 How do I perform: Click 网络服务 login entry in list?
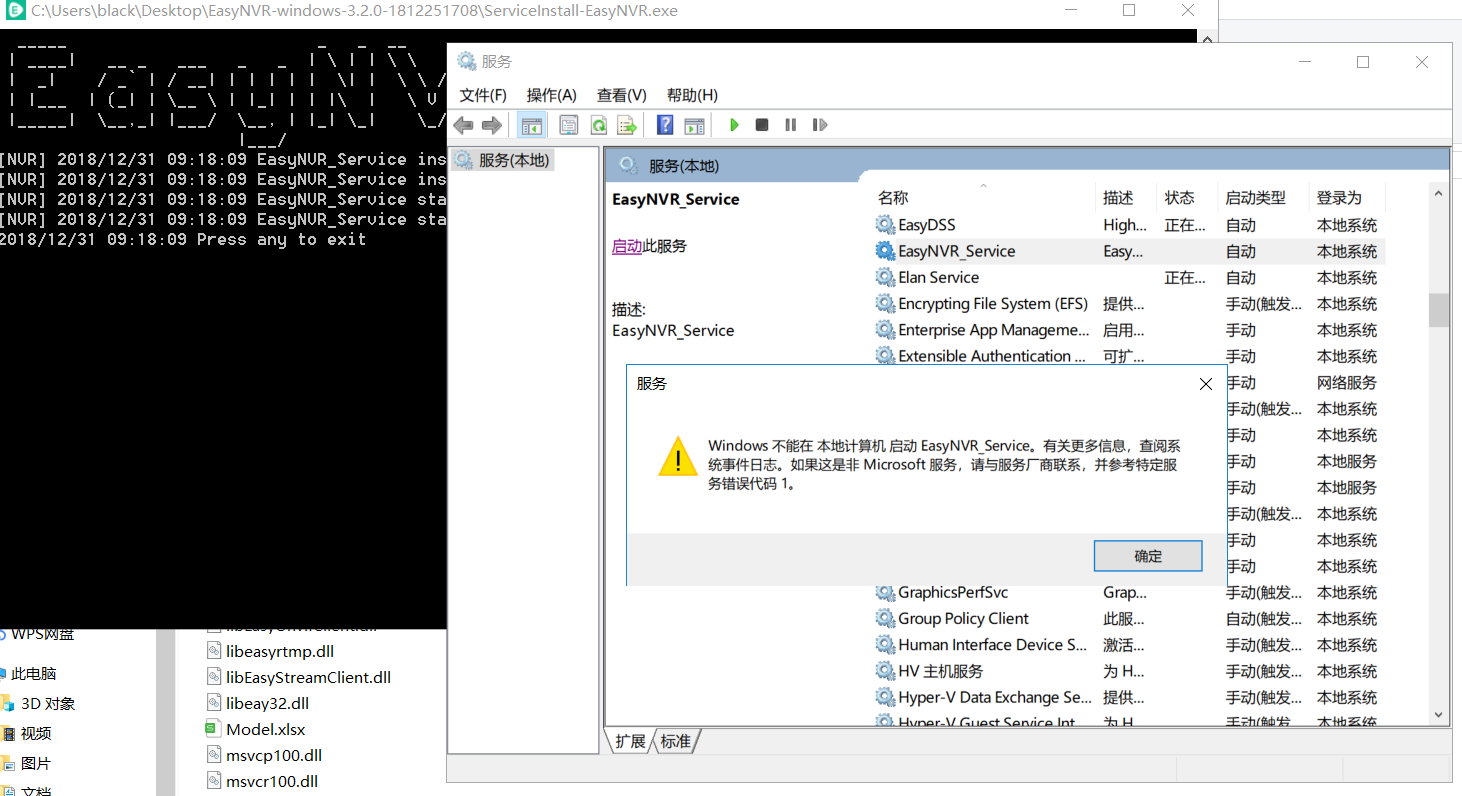(x=1347, y=382)
